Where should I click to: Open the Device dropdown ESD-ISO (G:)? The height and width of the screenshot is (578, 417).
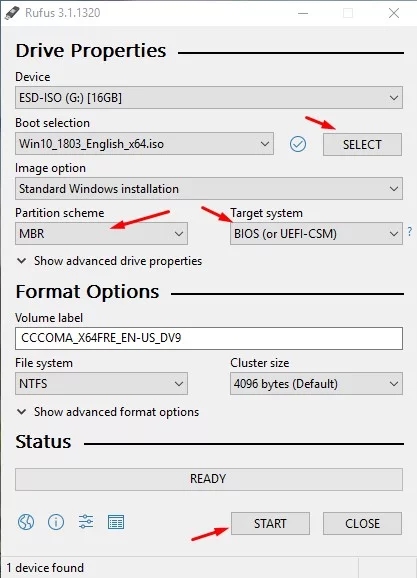pyautogui.click(x=209, y=98)
